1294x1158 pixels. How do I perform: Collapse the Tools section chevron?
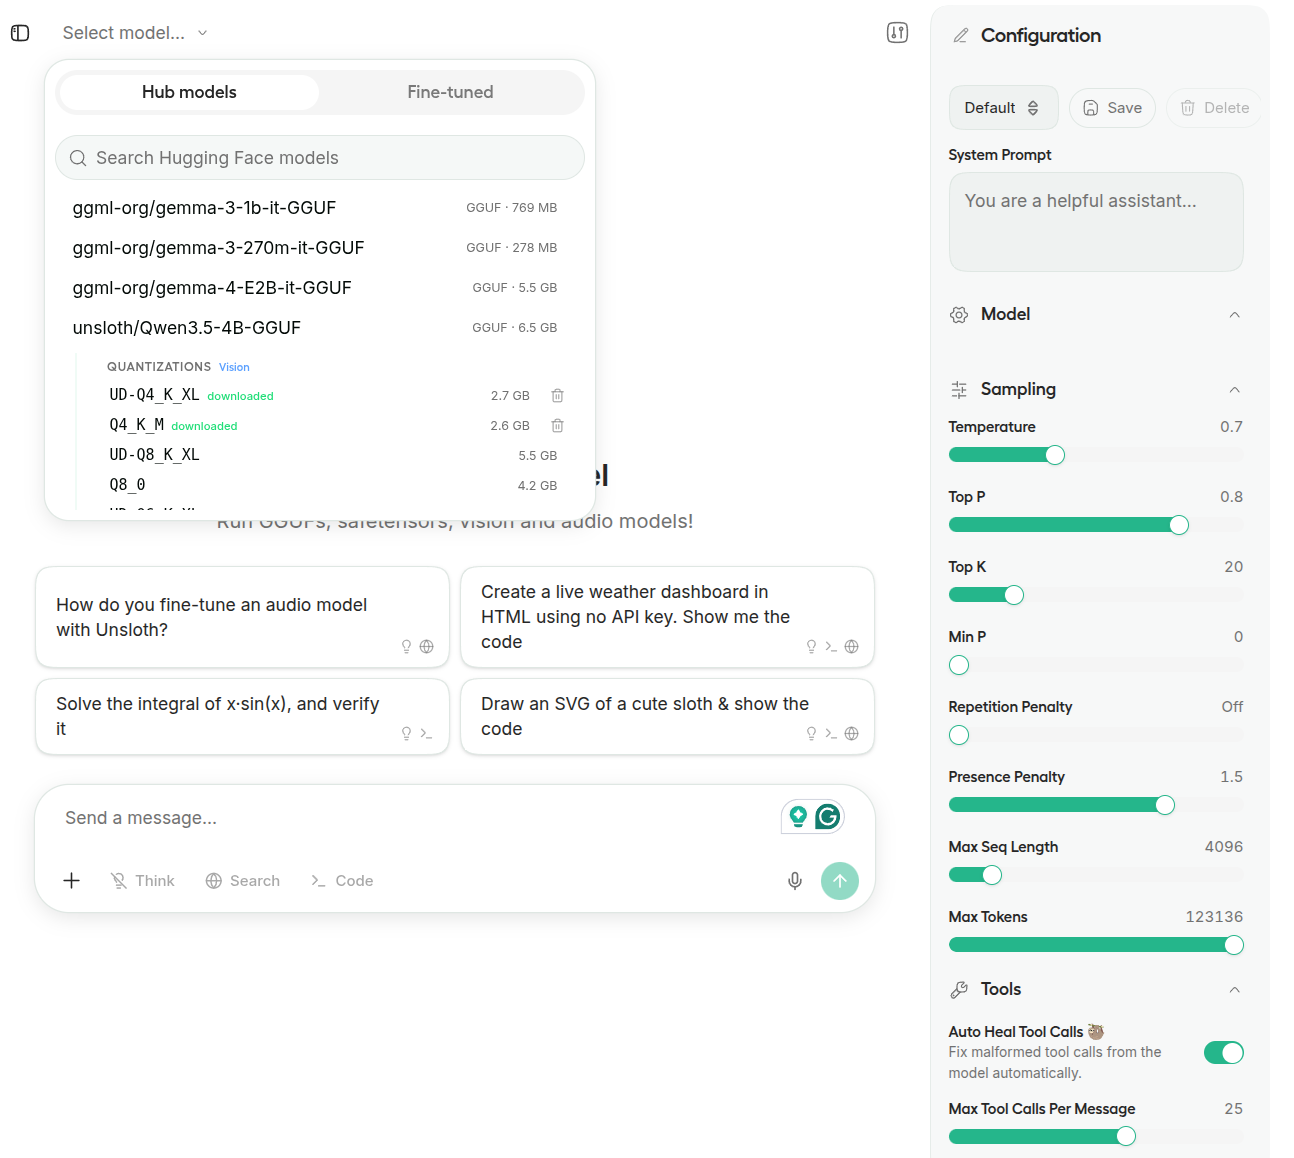tap(1234, 990)
